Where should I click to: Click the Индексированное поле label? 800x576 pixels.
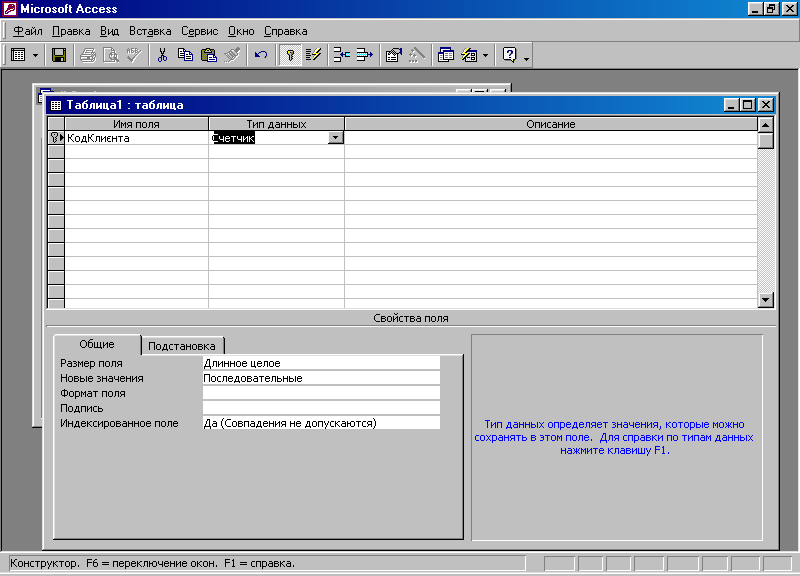pos(119,423)
